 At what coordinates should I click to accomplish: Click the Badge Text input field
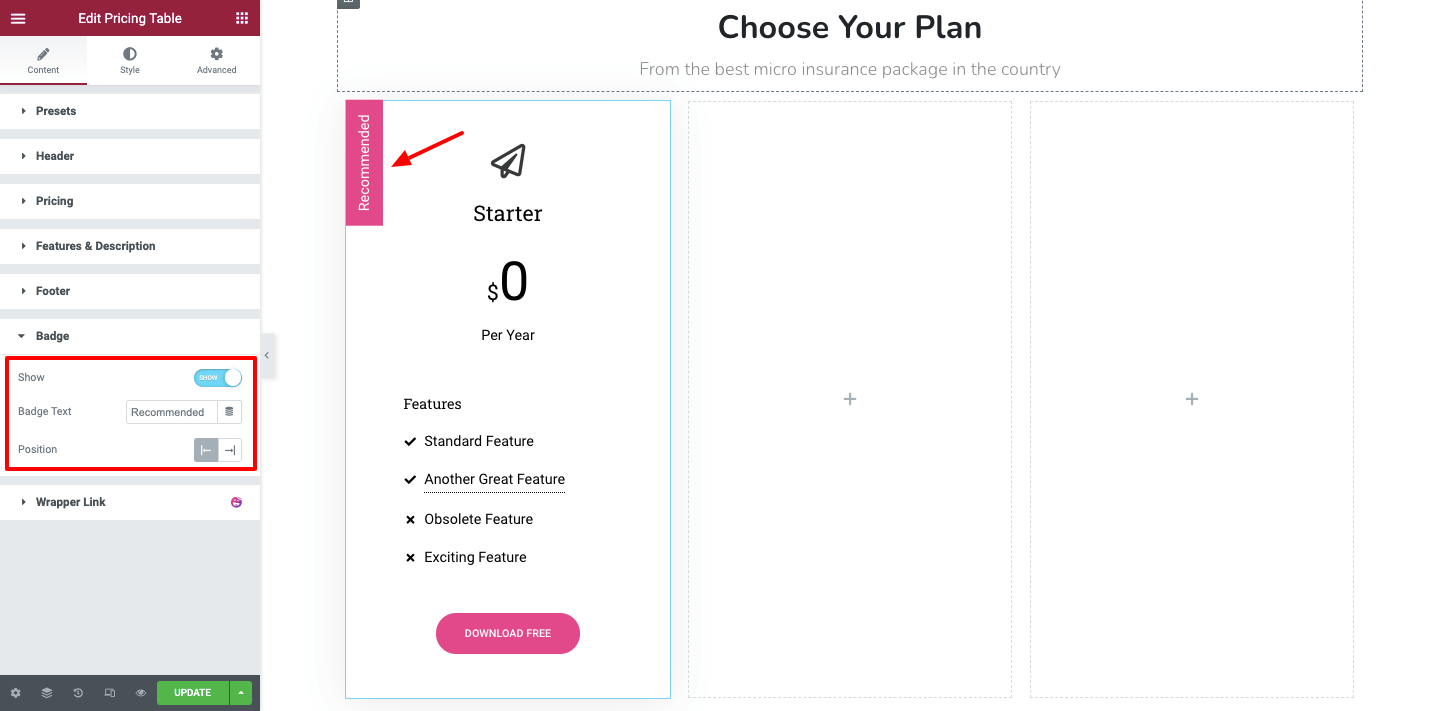171,412
